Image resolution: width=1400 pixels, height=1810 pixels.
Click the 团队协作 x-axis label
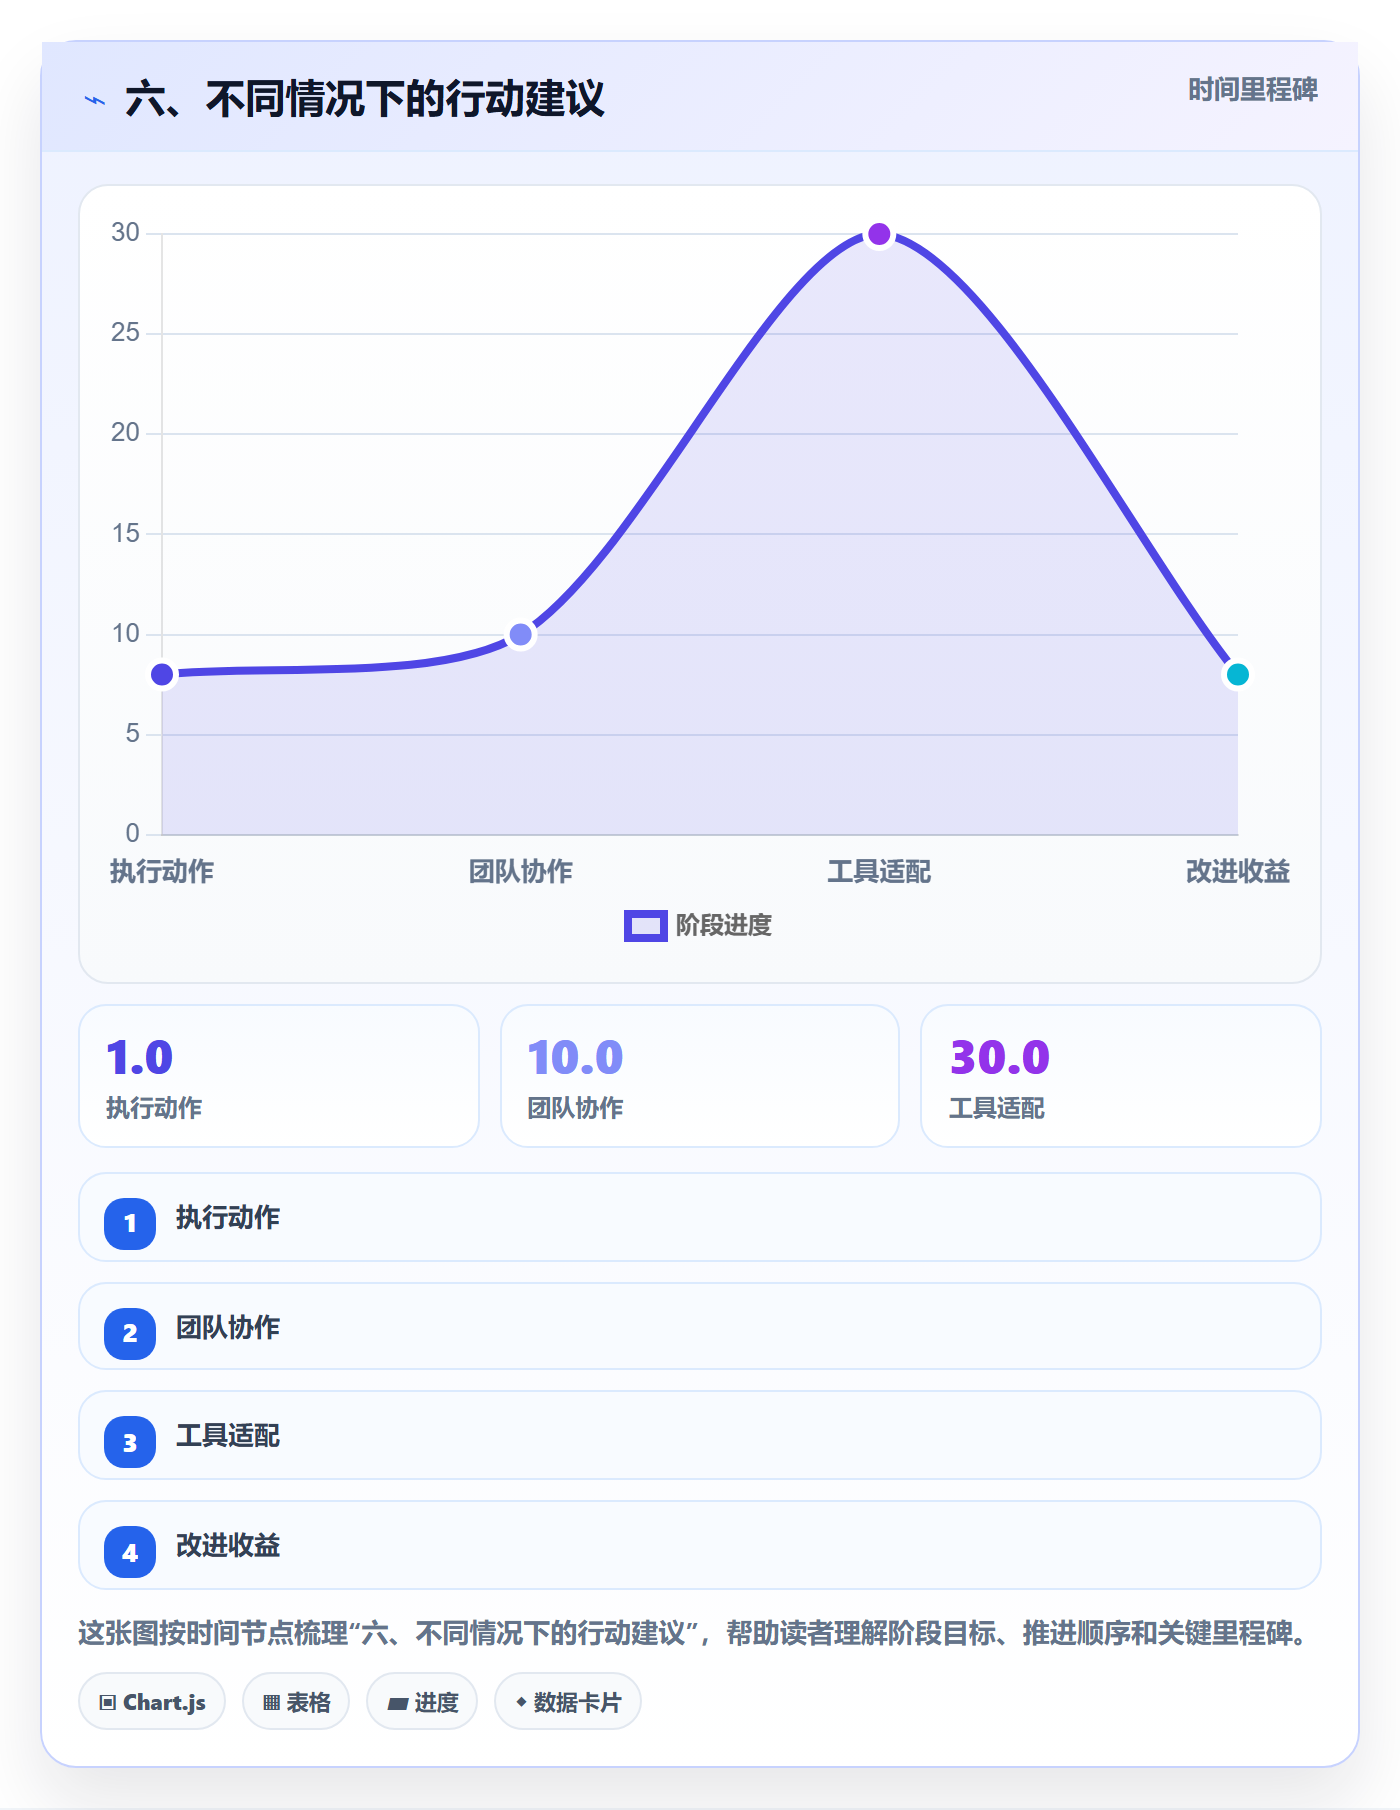point(521,872)
